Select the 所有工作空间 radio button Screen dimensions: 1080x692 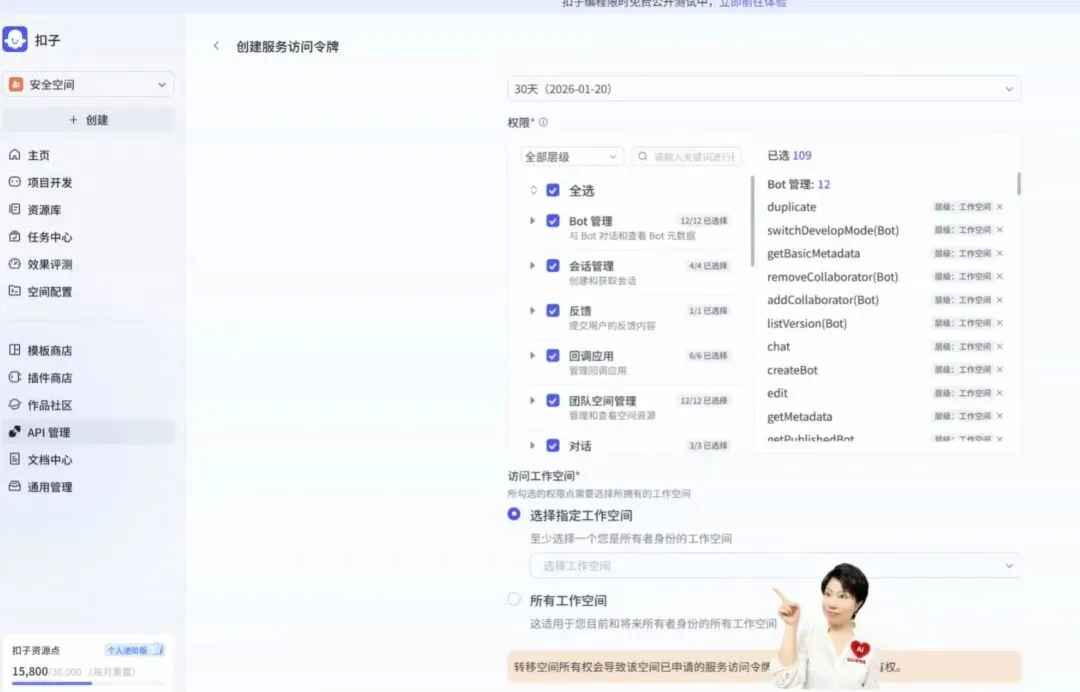tap(514, 599)
